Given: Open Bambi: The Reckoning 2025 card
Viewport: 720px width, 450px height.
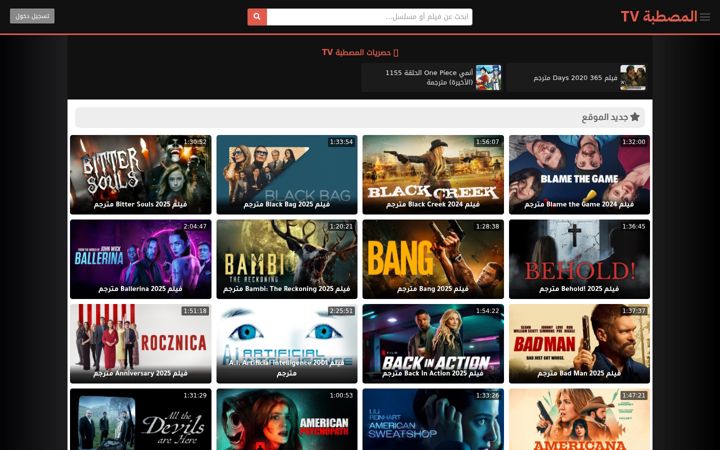Looking at the screenshot, I should pyautogui.click(x=287, y=259).
